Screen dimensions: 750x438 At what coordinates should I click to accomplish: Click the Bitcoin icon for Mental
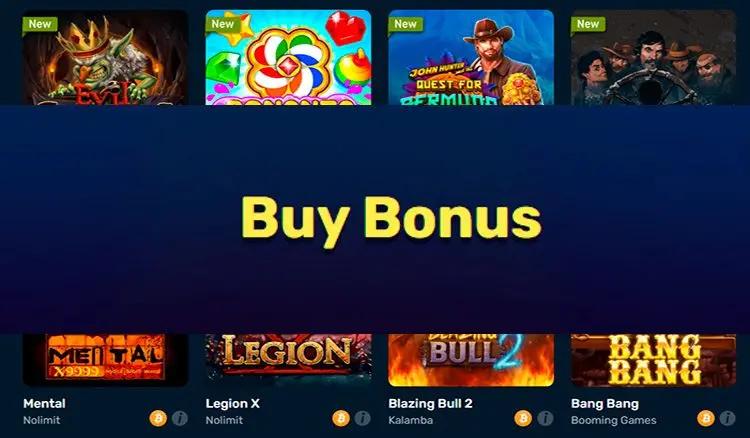pos(158,418)
